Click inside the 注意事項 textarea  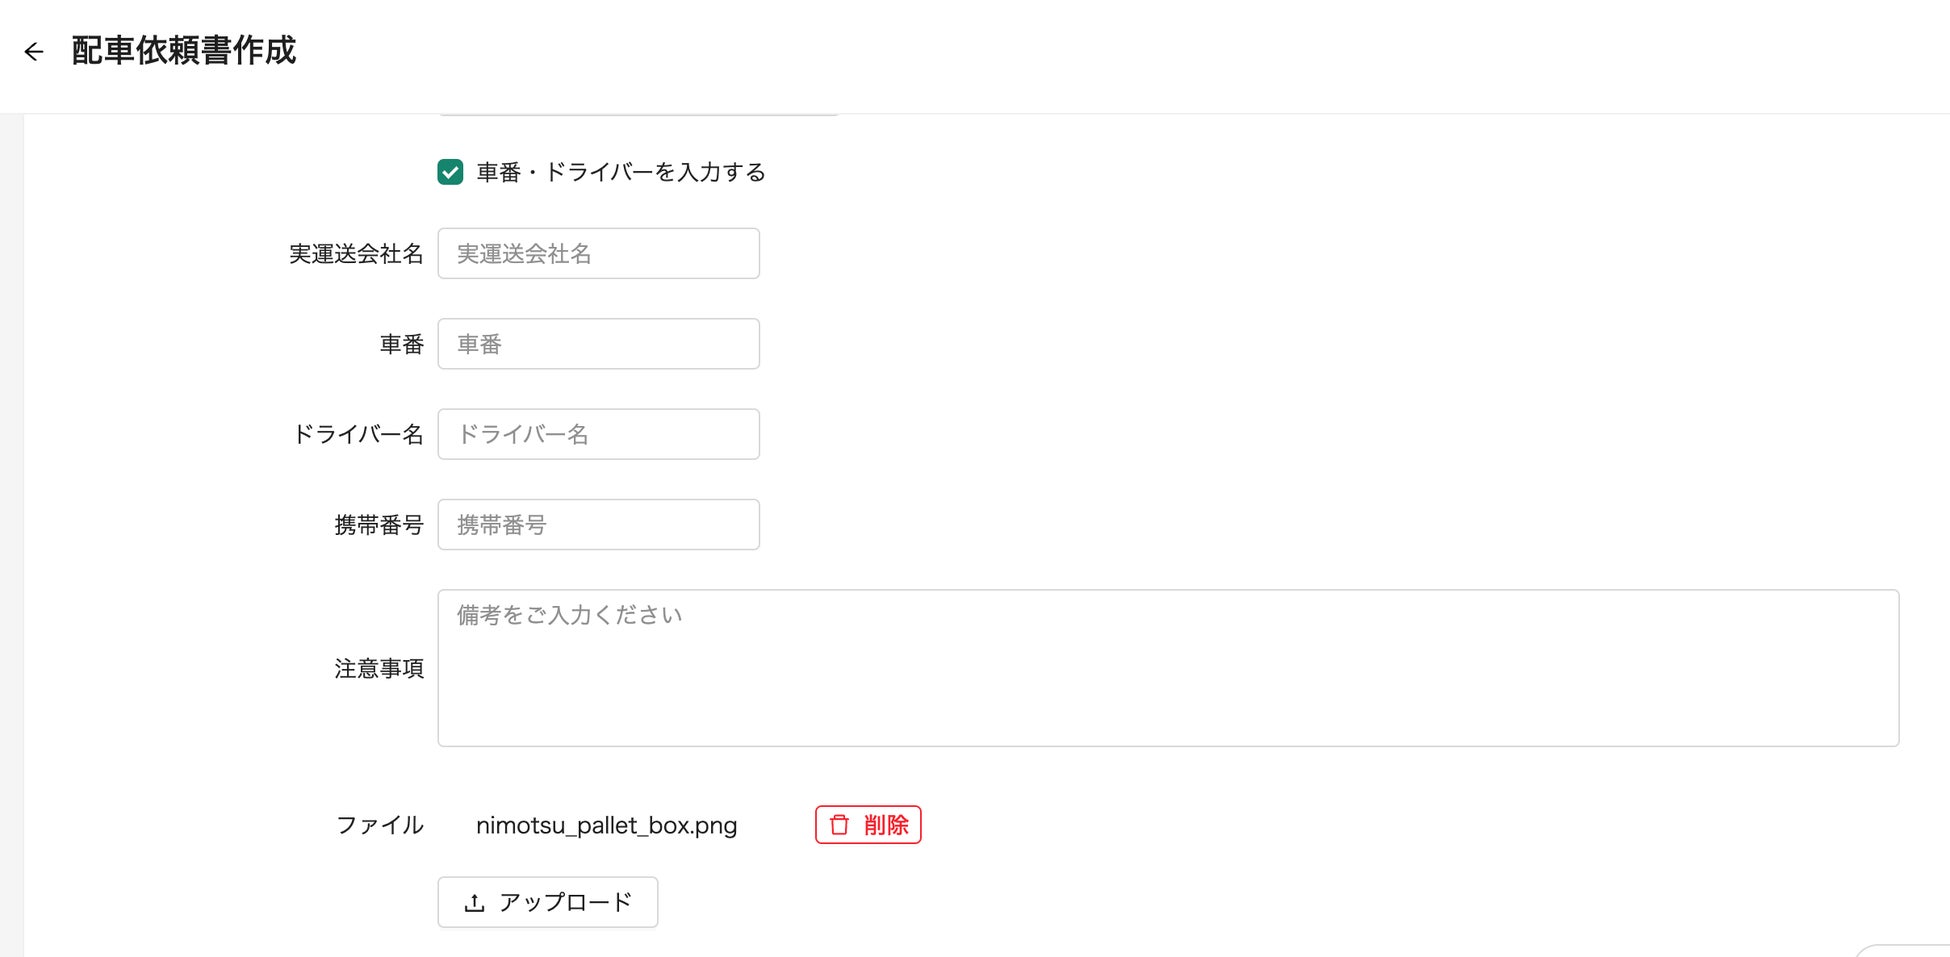1167,668
